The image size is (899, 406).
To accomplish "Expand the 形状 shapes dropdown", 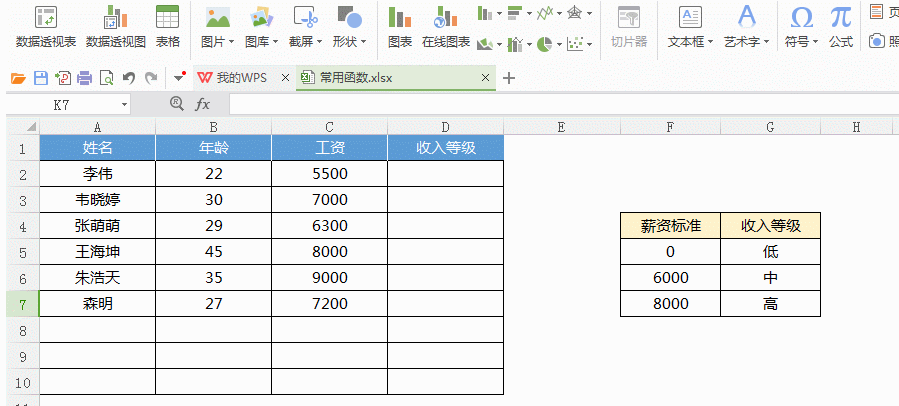I will pos(364,42).
